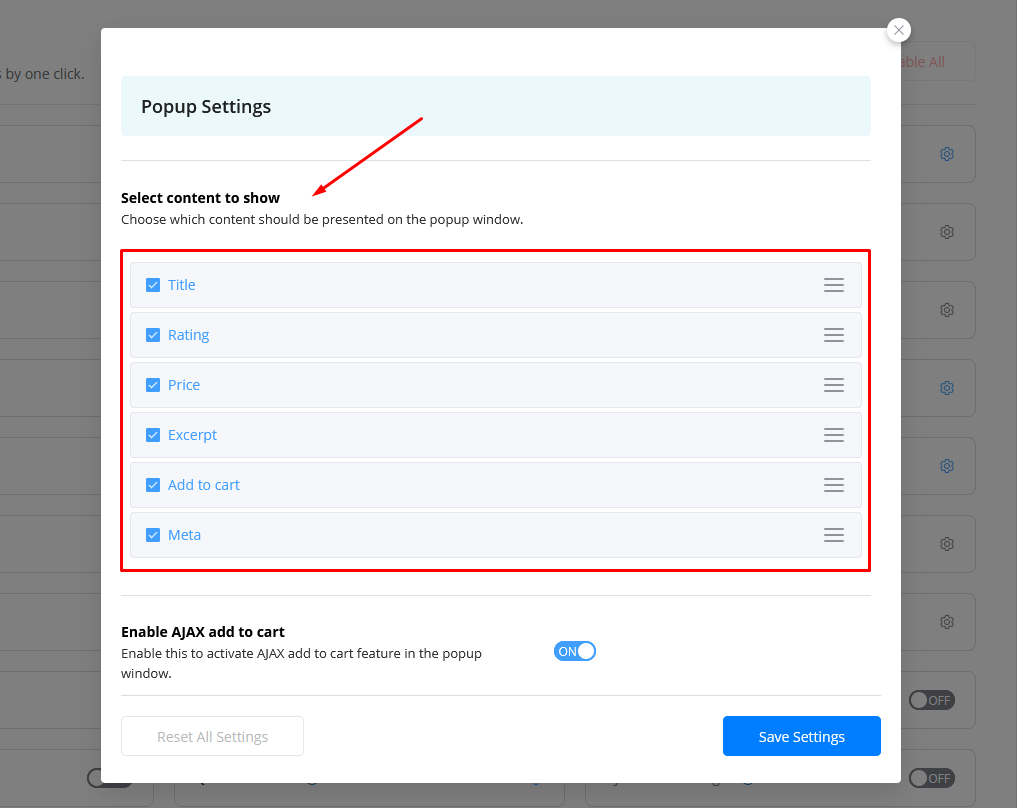The height and width of the screenshot is (808, 1017).
Task: Grab the drag handle on Title row
Action: pos(833,285)
